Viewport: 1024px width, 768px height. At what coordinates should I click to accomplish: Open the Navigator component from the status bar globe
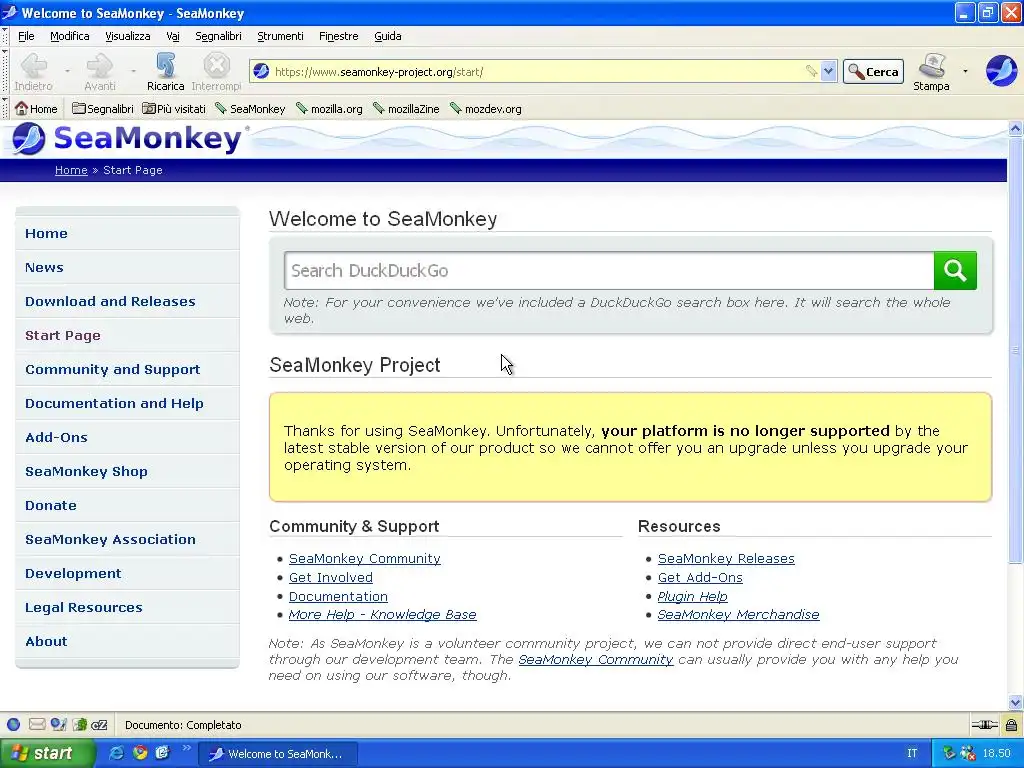point(13,724)
